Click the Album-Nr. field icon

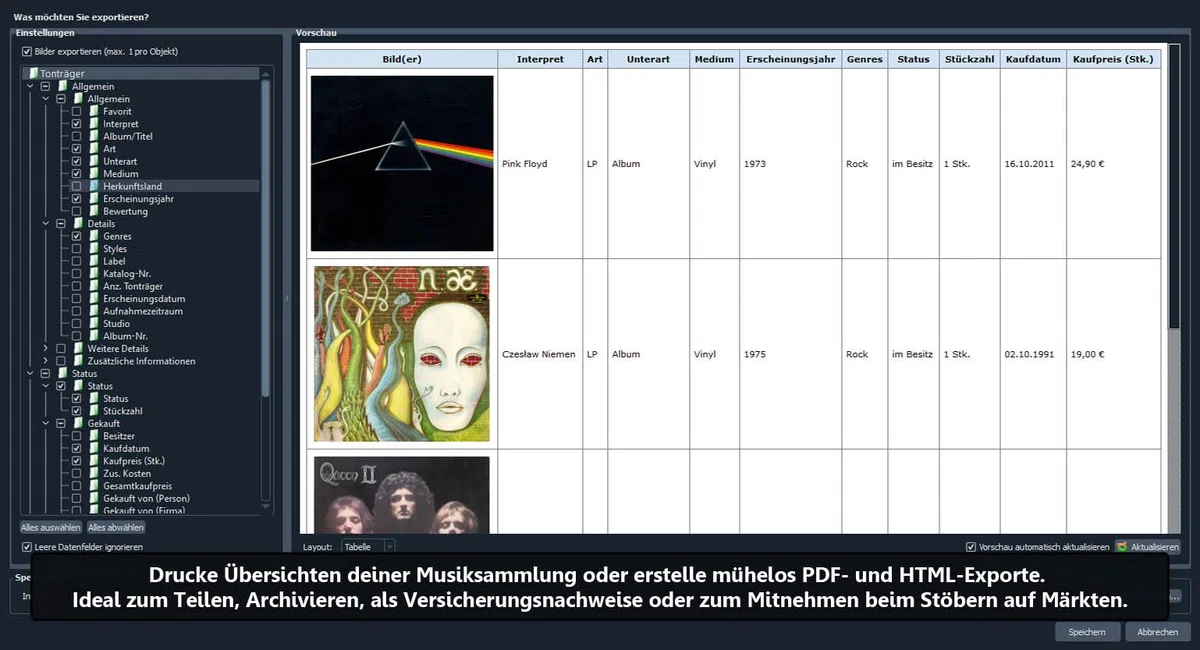pos(93,336)
